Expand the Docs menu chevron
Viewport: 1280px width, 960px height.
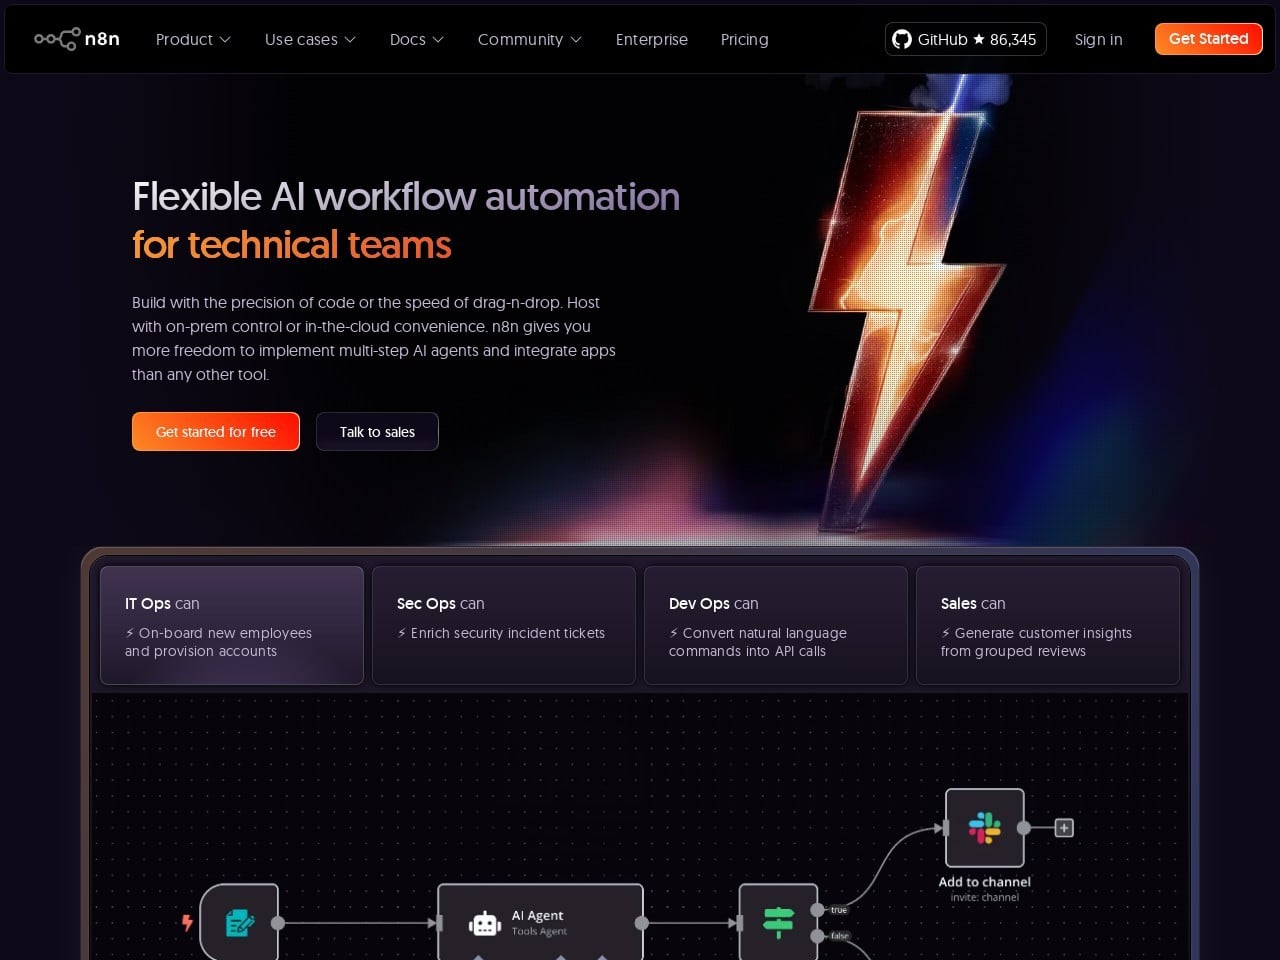coord(438,40)
